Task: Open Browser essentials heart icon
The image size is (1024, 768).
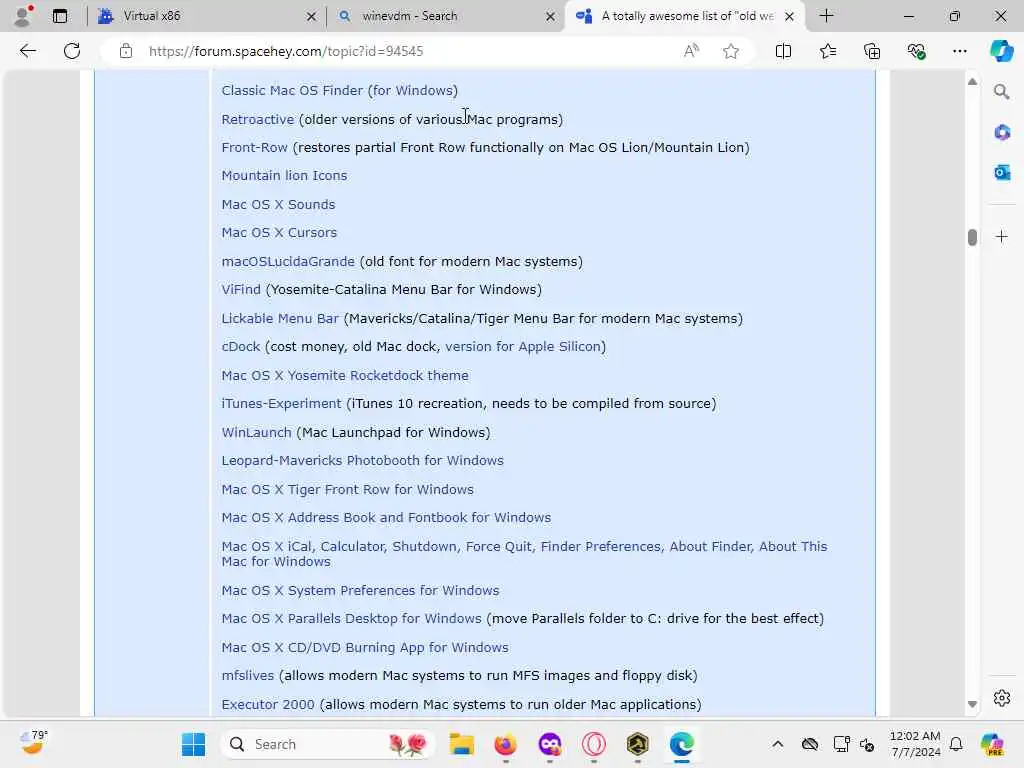Action: (x=916, y=51)
